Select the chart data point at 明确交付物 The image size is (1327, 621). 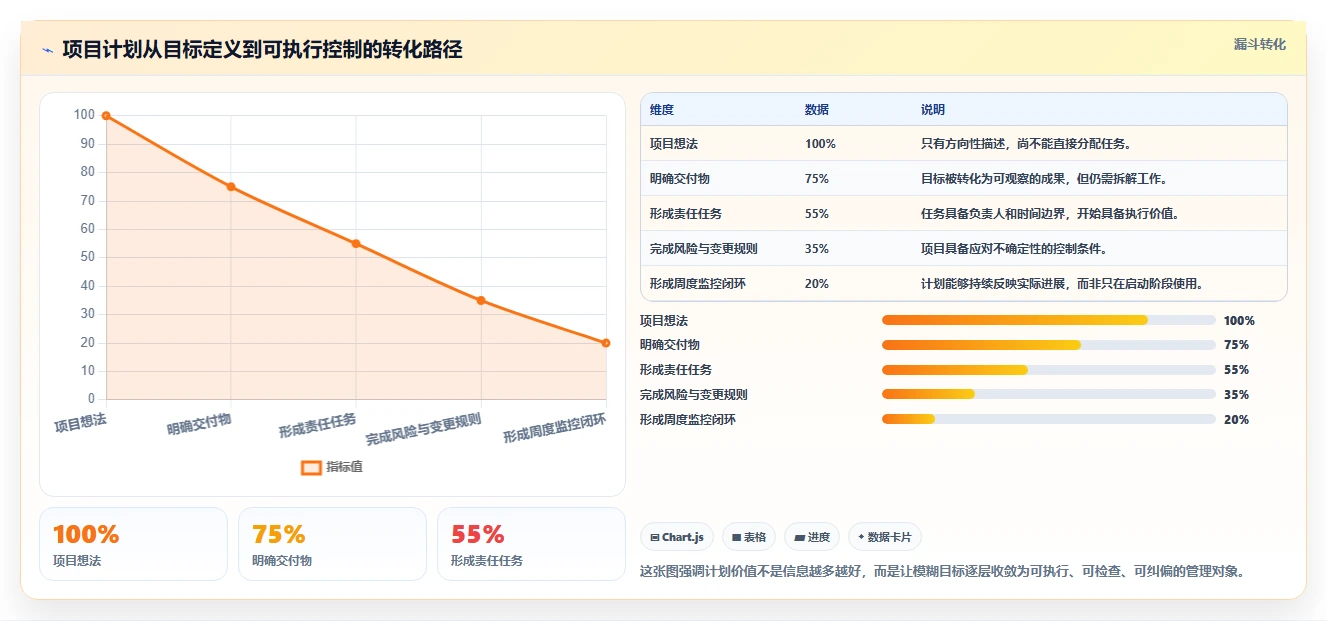tap(231, 187)
